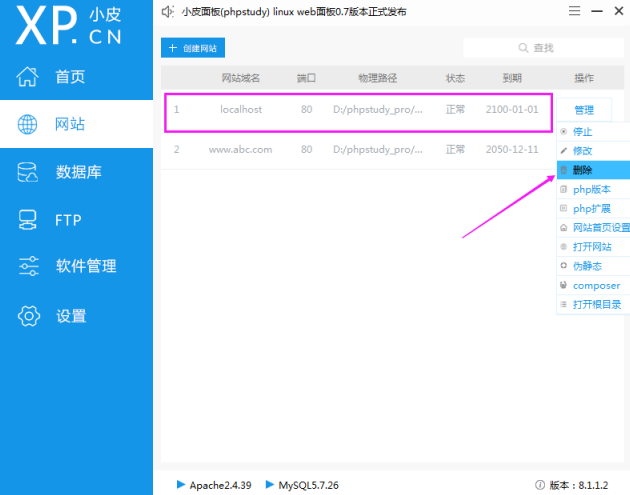This screenshot has height=495, width=630.
Task: Click composer in the context menu
Action: (596, 285)
